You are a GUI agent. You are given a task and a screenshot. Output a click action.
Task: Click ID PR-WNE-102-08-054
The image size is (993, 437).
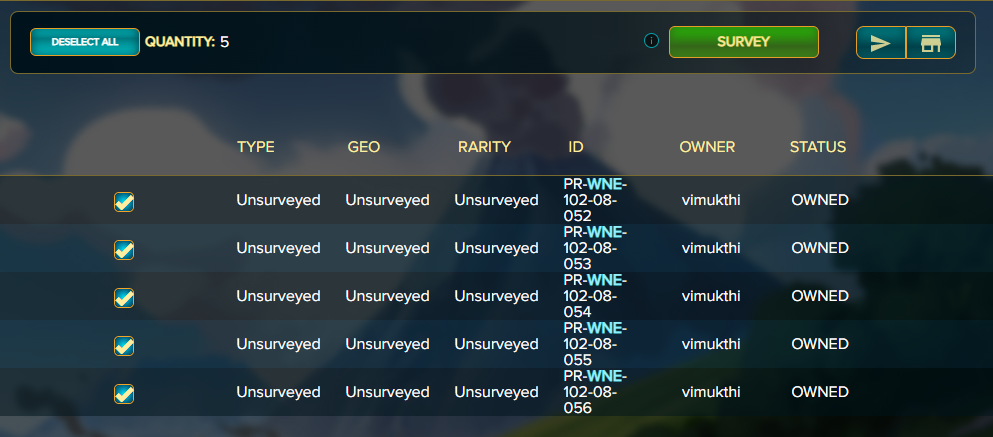(595, 296)
